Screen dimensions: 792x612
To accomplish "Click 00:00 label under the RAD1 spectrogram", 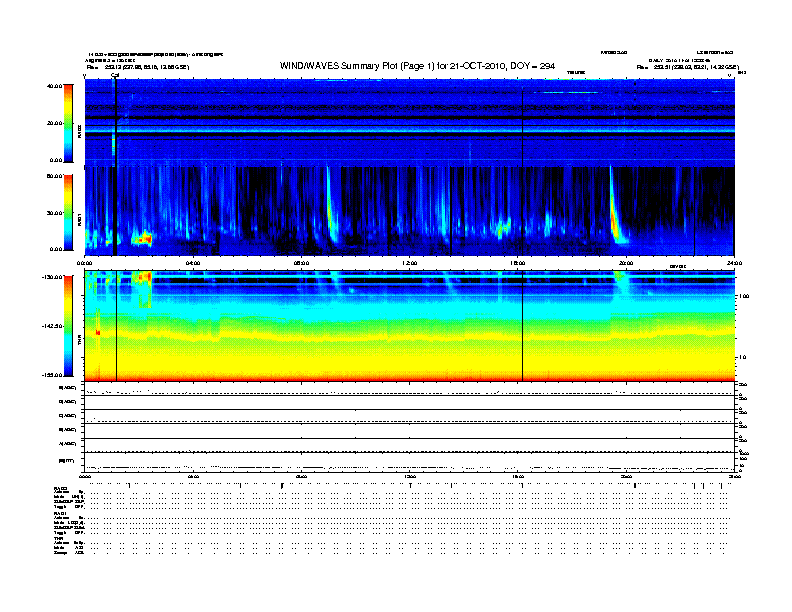I will pos(84,263).
